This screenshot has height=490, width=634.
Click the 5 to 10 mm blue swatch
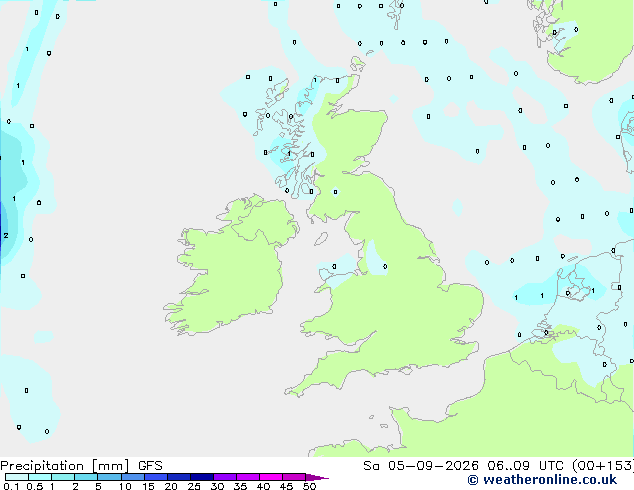coord(109,477)
